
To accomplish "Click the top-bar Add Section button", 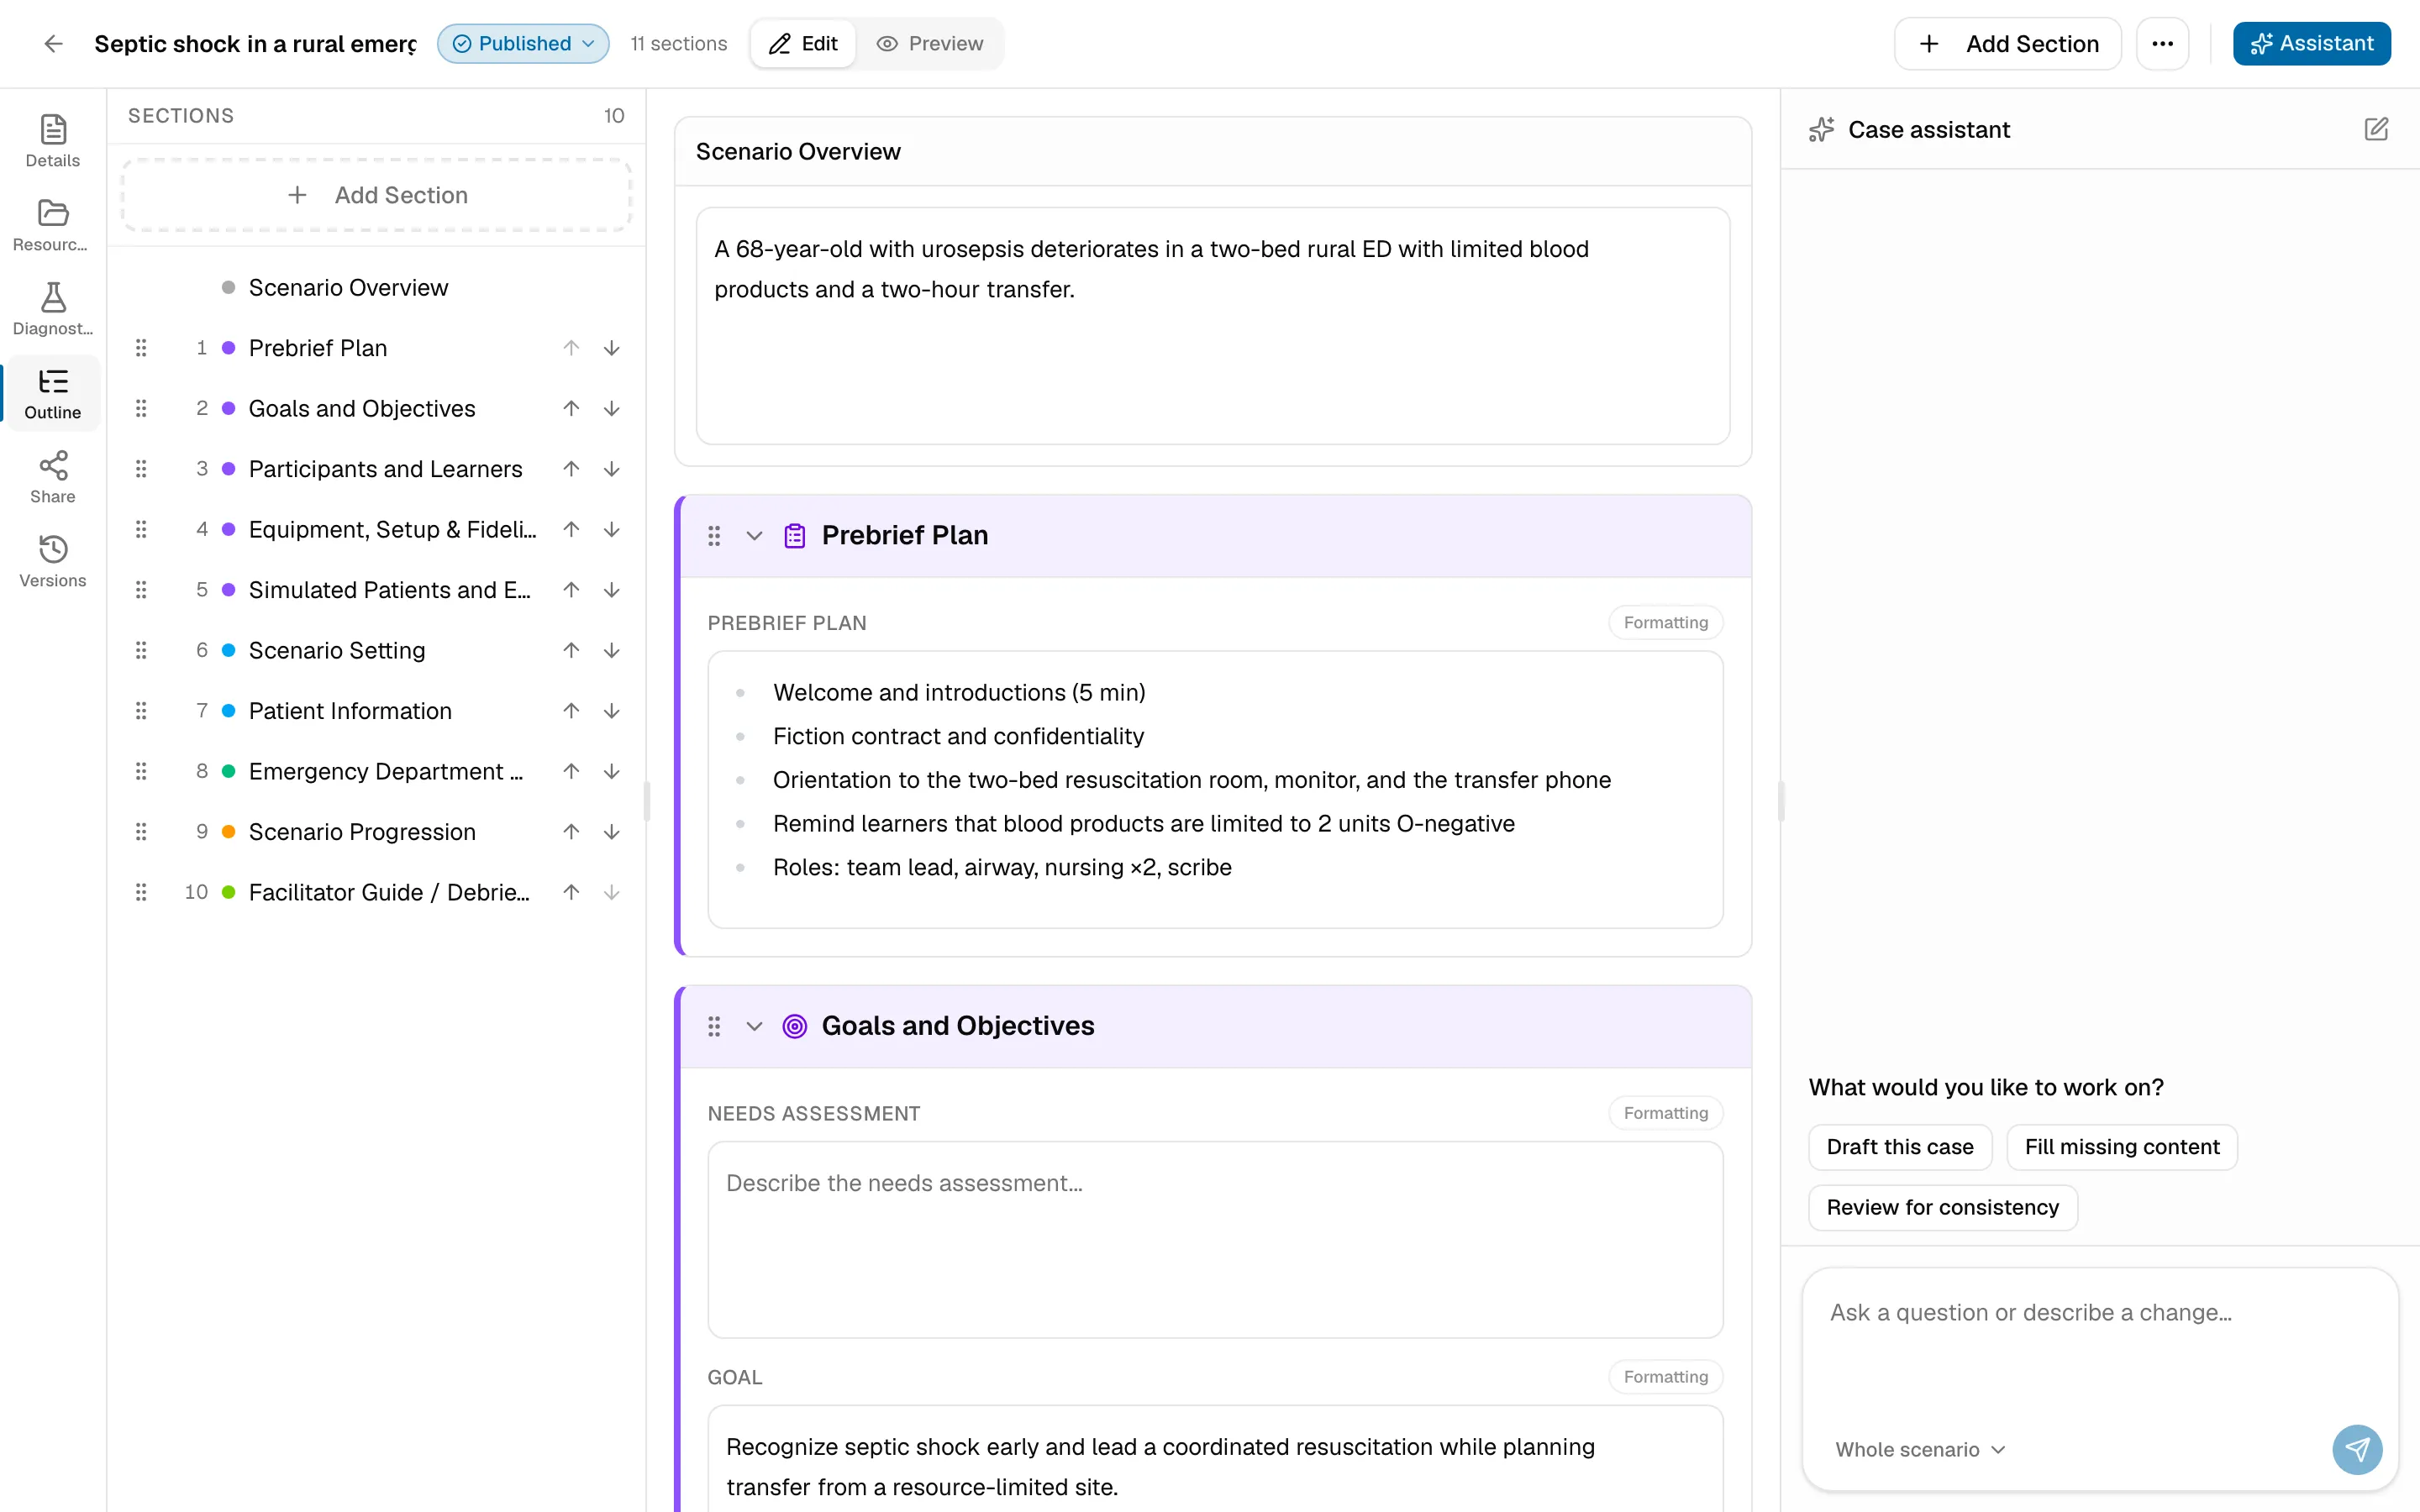I will tap(2007, 43).
